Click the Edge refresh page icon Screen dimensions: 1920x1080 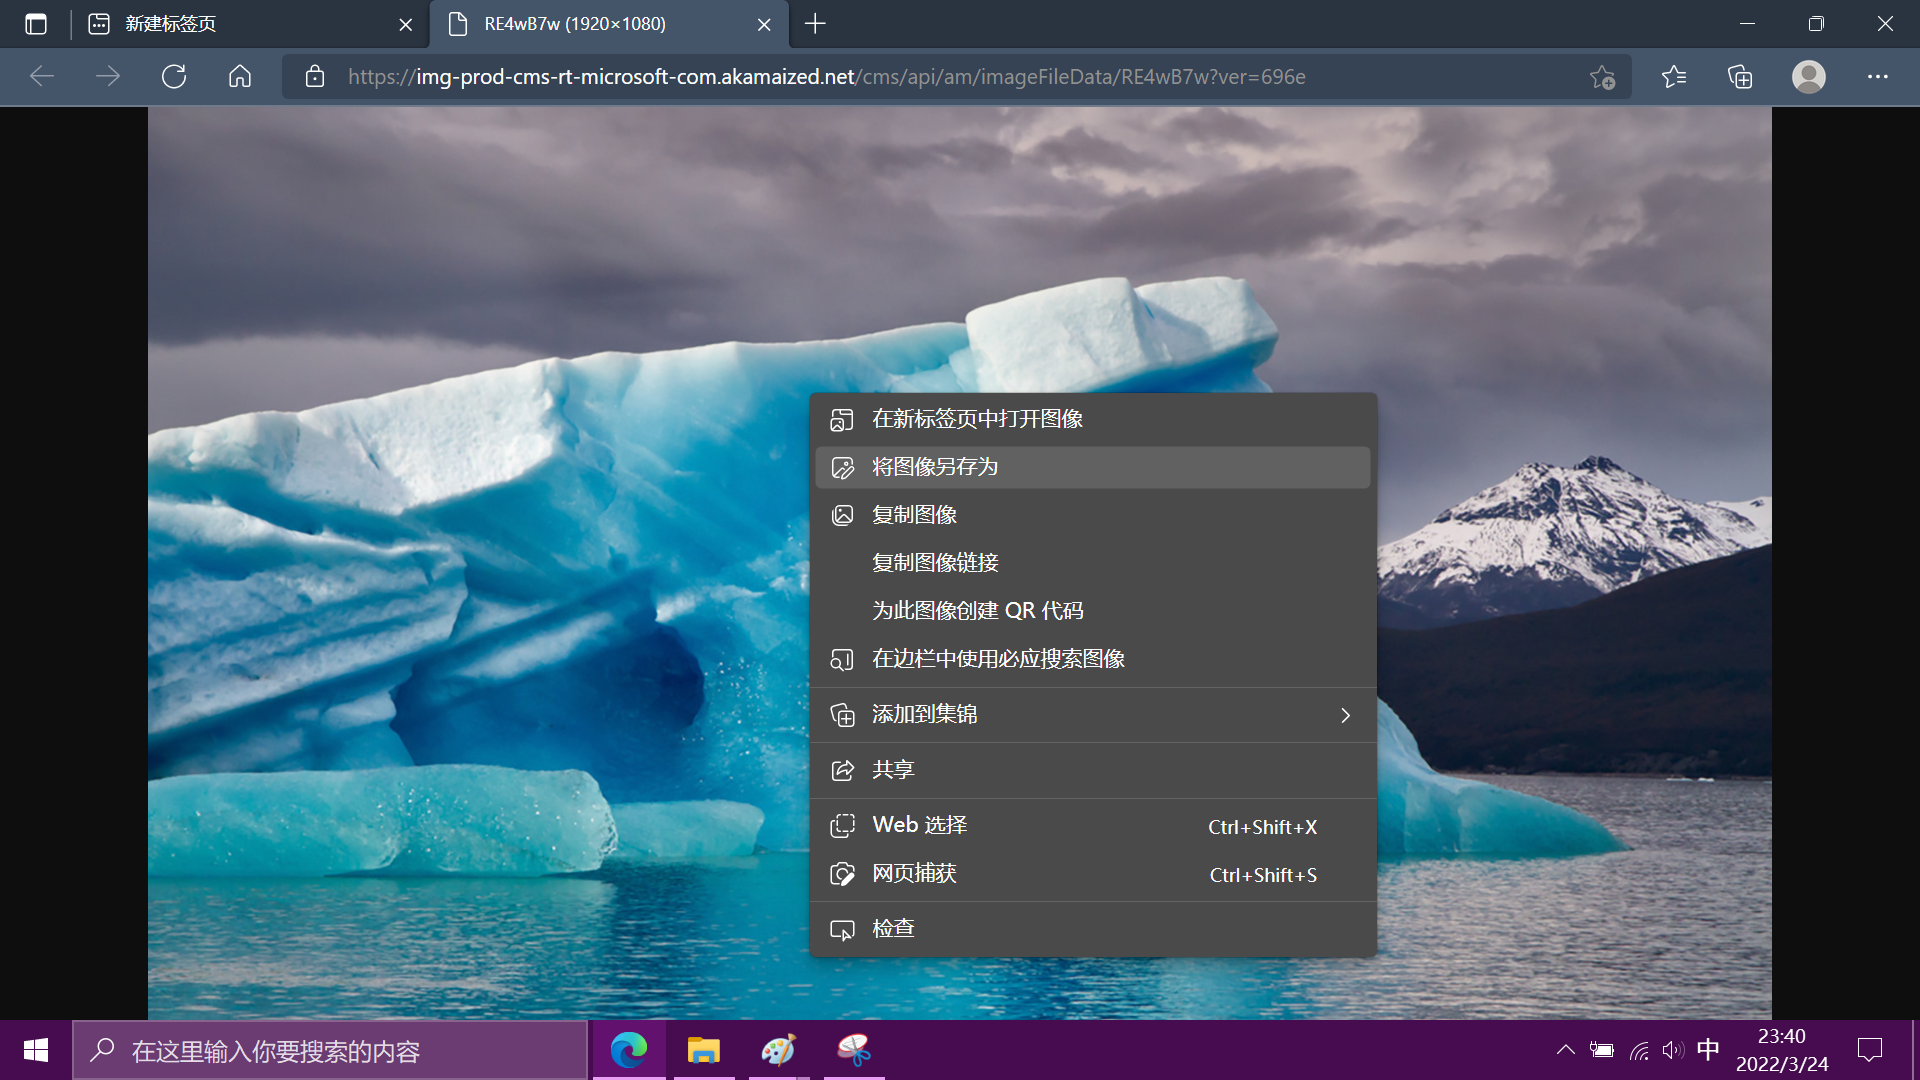tap(174, 77)
